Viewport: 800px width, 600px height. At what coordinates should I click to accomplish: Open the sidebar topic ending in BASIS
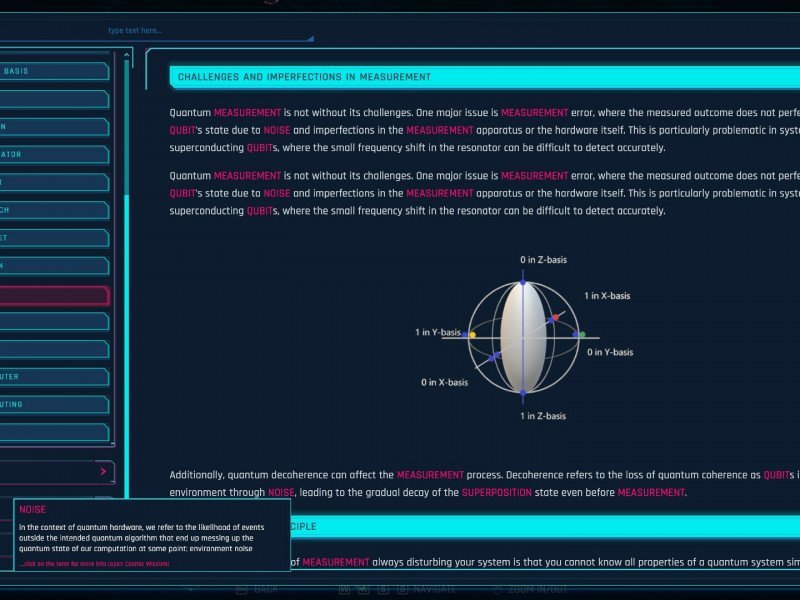coord(54,72)
